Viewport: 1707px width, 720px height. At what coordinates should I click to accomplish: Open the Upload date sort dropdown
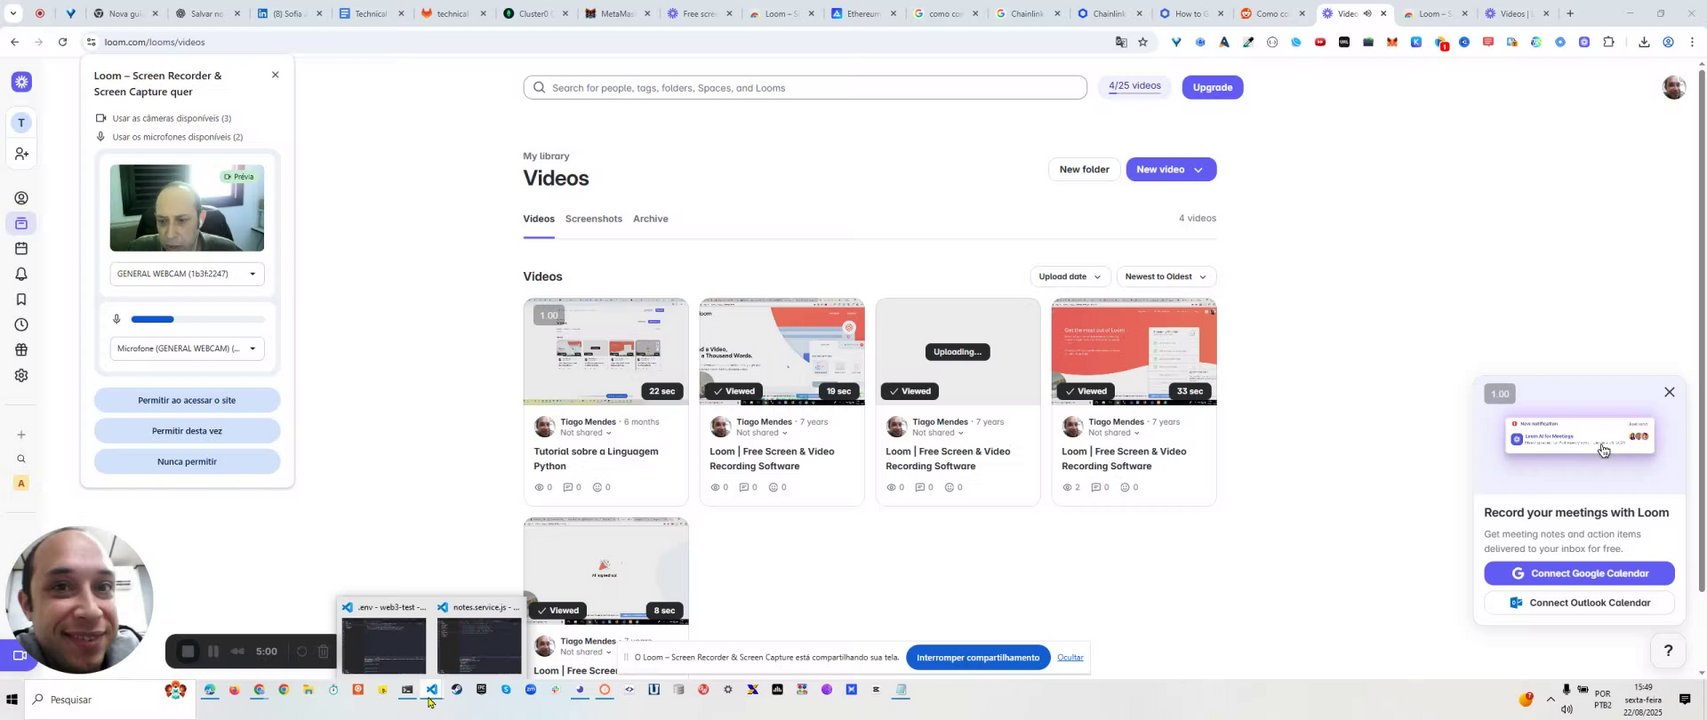tap(1070, 277)
